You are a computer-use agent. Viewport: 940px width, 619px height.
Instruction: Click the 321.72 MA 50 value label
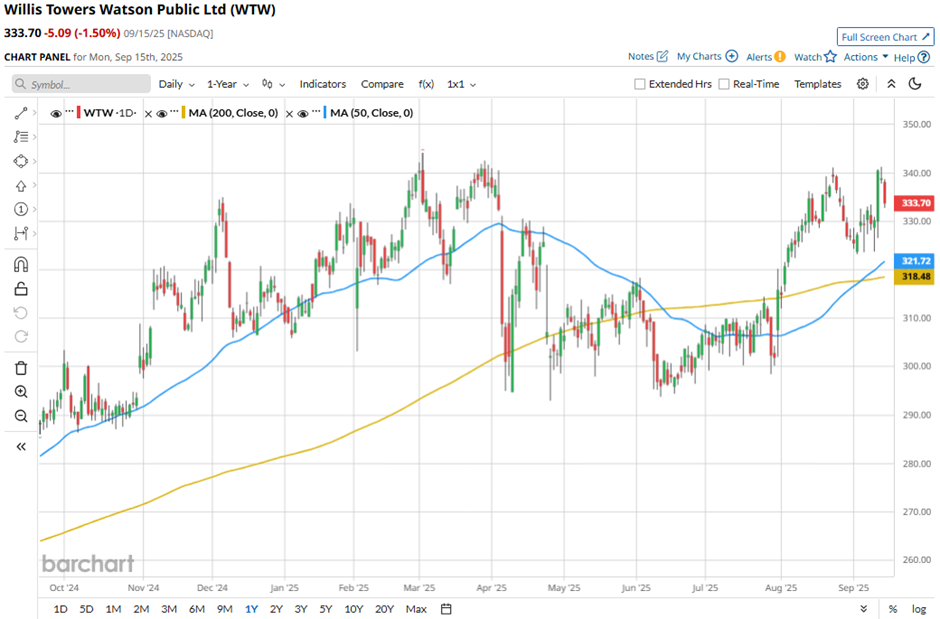pyautogui.click(x=916, y=261)
